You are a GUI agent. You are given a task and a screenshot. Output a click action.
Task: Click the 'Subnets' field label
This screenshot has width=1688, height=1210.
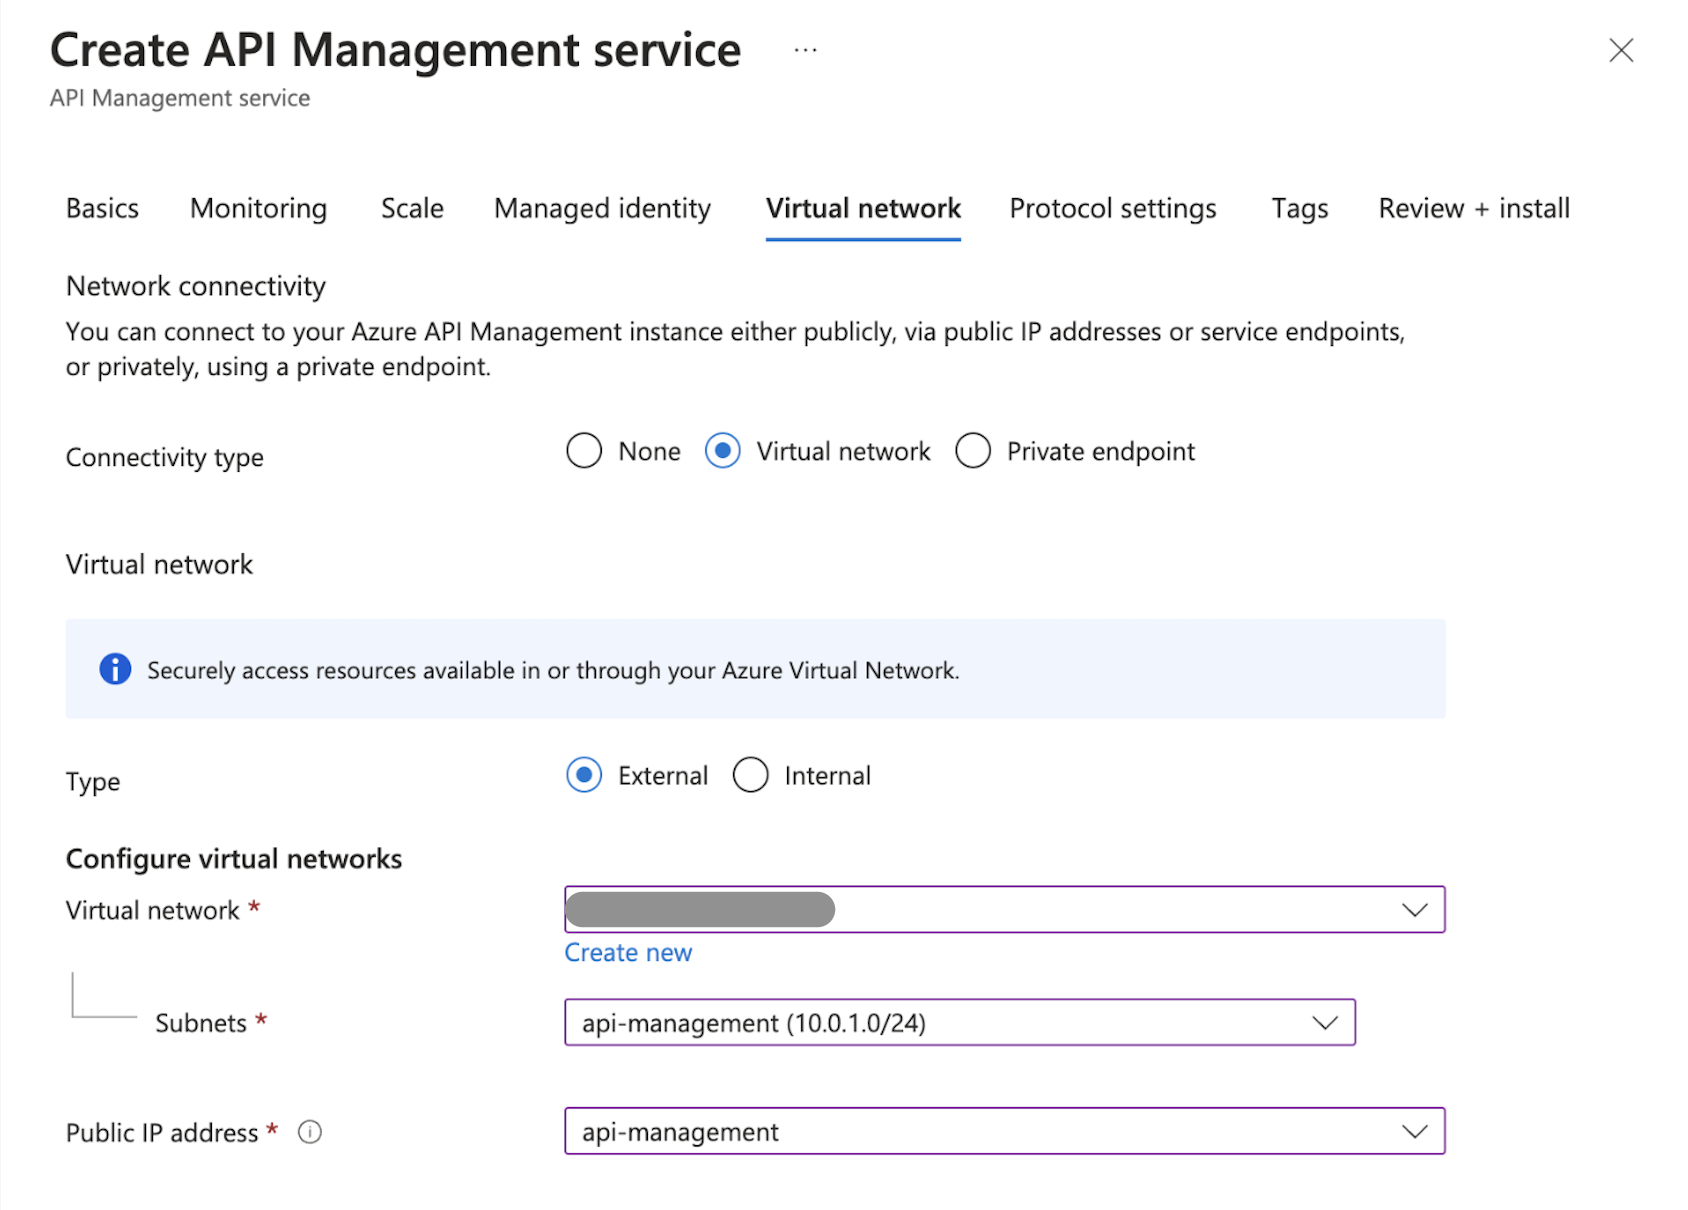pos(201,1023)
